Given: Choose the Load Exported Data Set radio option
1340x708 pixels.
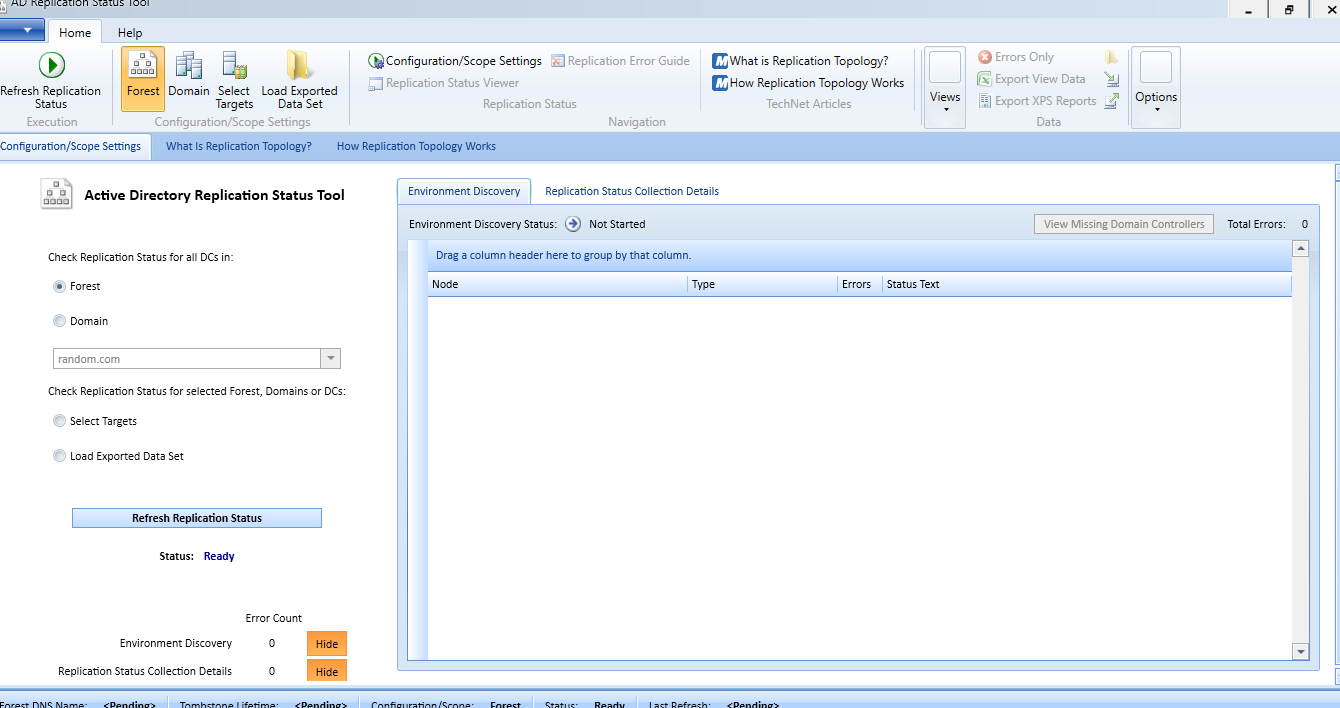Looking at the screenshot, I should 60,456.
